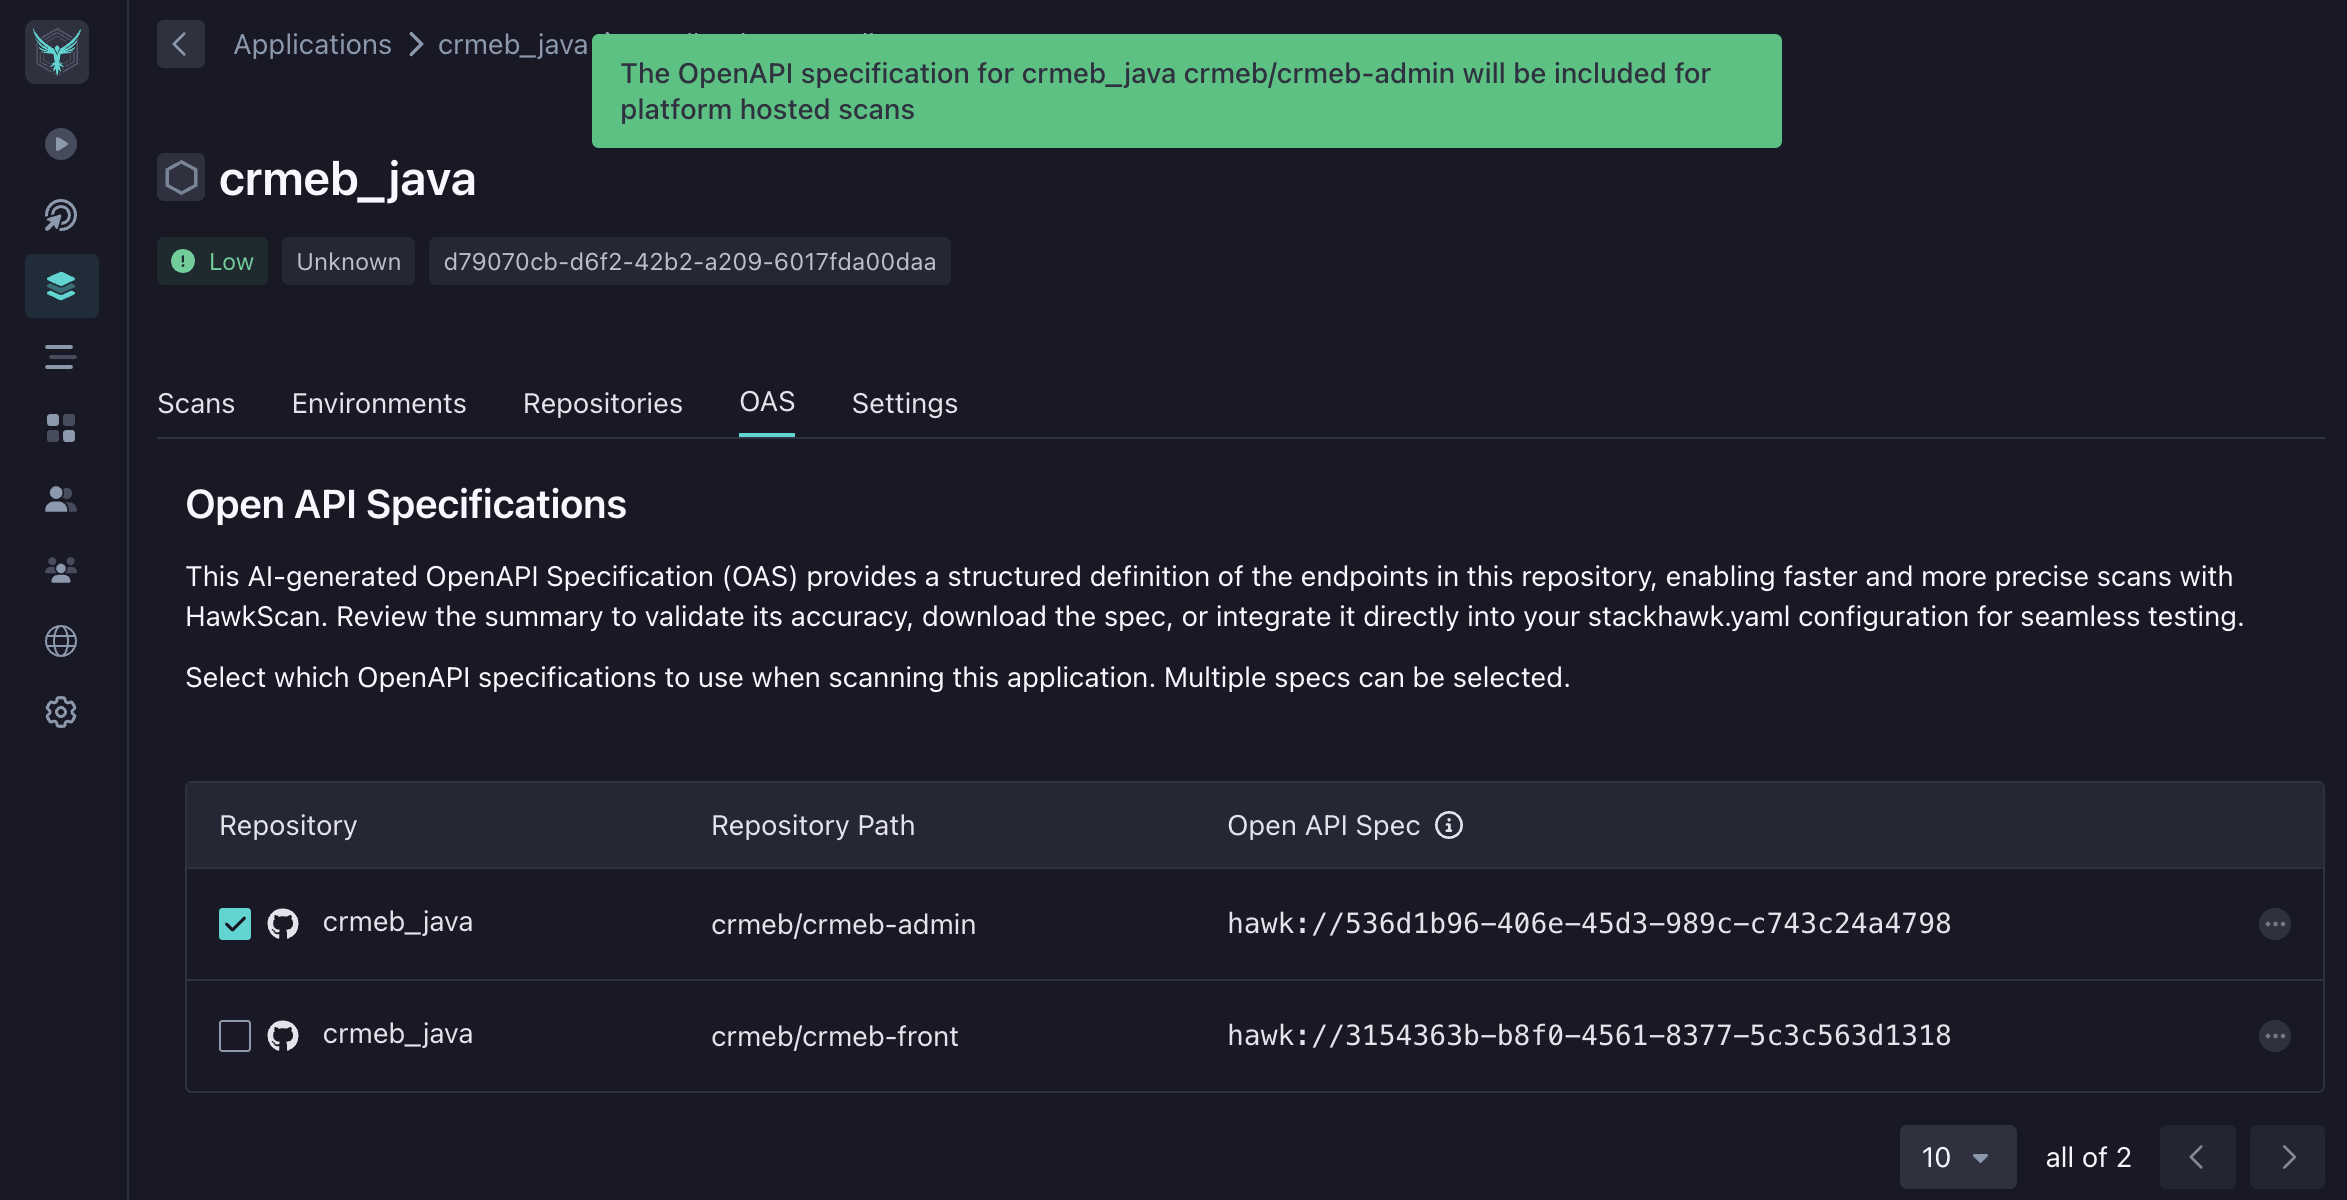
Task: Open the actions menu for crmeb/crmeb-front row
Action: 2274,1036
